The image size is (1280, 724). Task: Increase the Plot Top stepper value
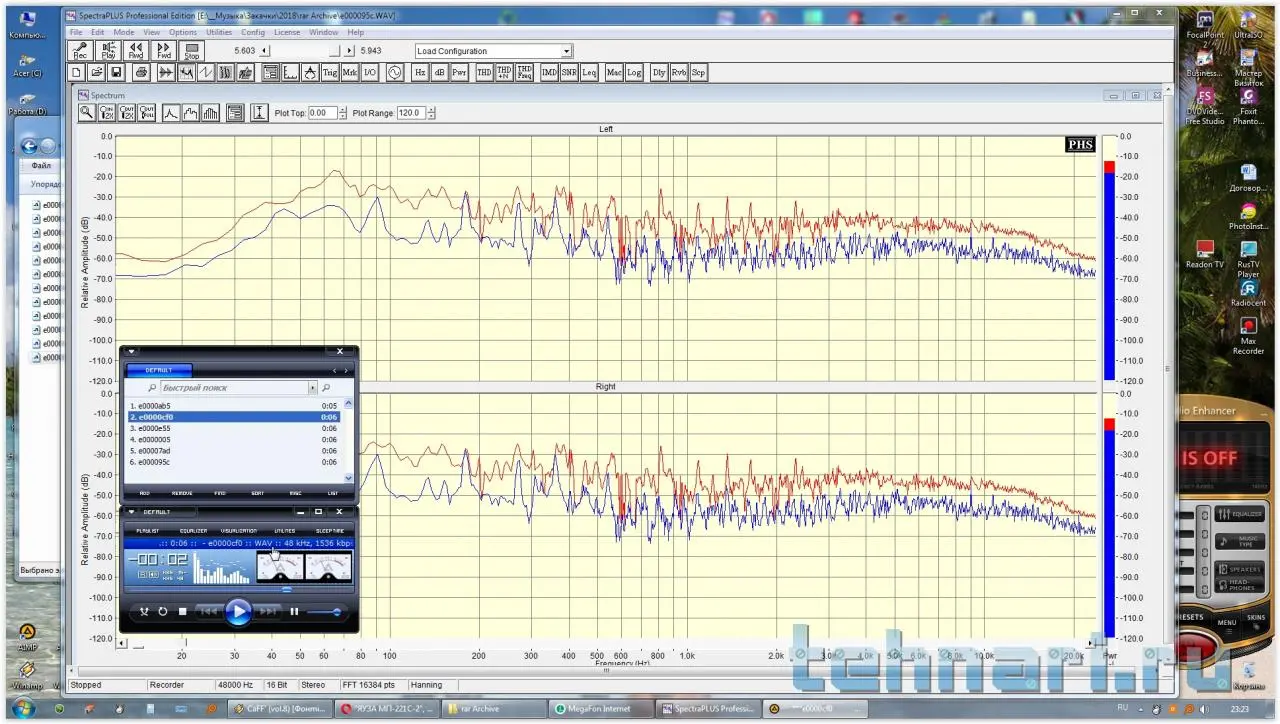[343, 110]
